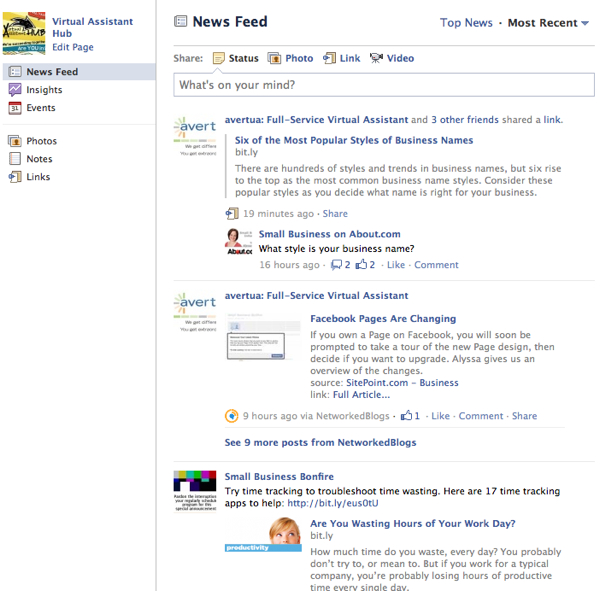Click the Link share icon
The width and height of the screenshot is (600, 591).
[x=329, y=59]
